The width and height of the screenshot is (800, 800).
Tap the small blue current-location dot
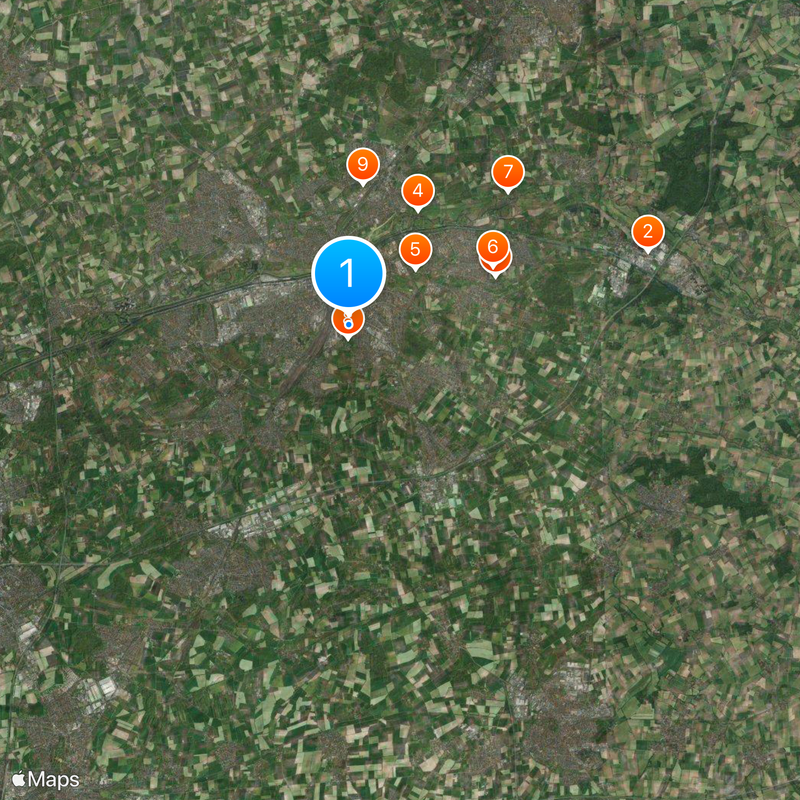click(x=348, y=324)
